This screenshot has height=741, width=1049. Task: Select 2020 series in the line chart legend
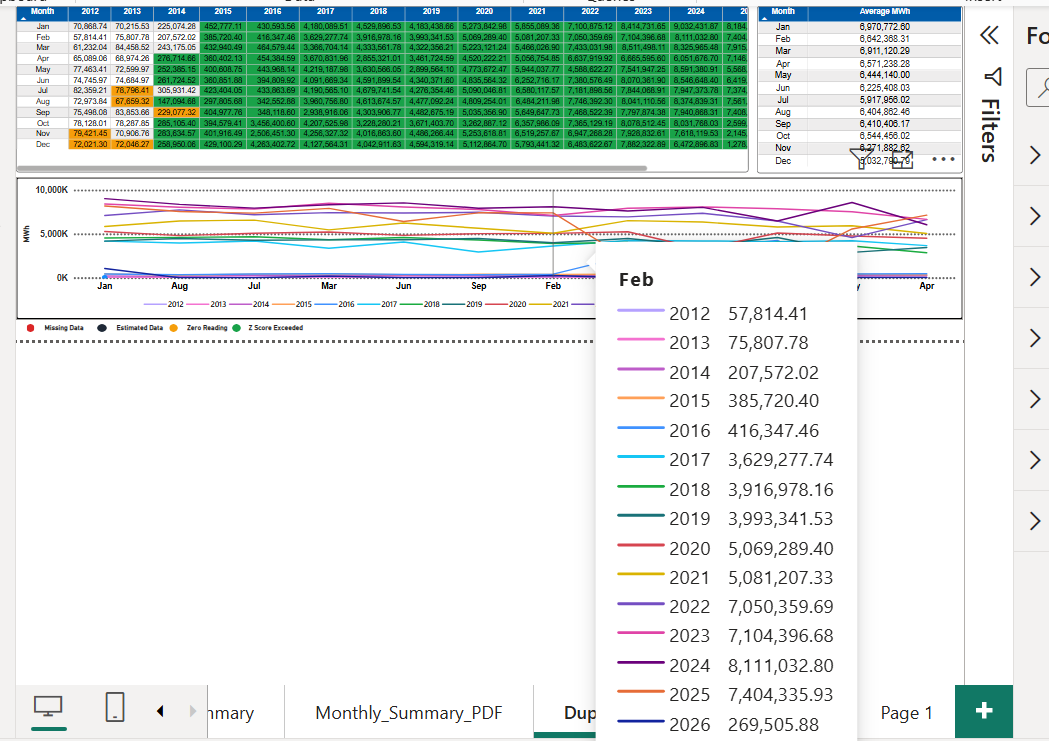coord(506,304)
